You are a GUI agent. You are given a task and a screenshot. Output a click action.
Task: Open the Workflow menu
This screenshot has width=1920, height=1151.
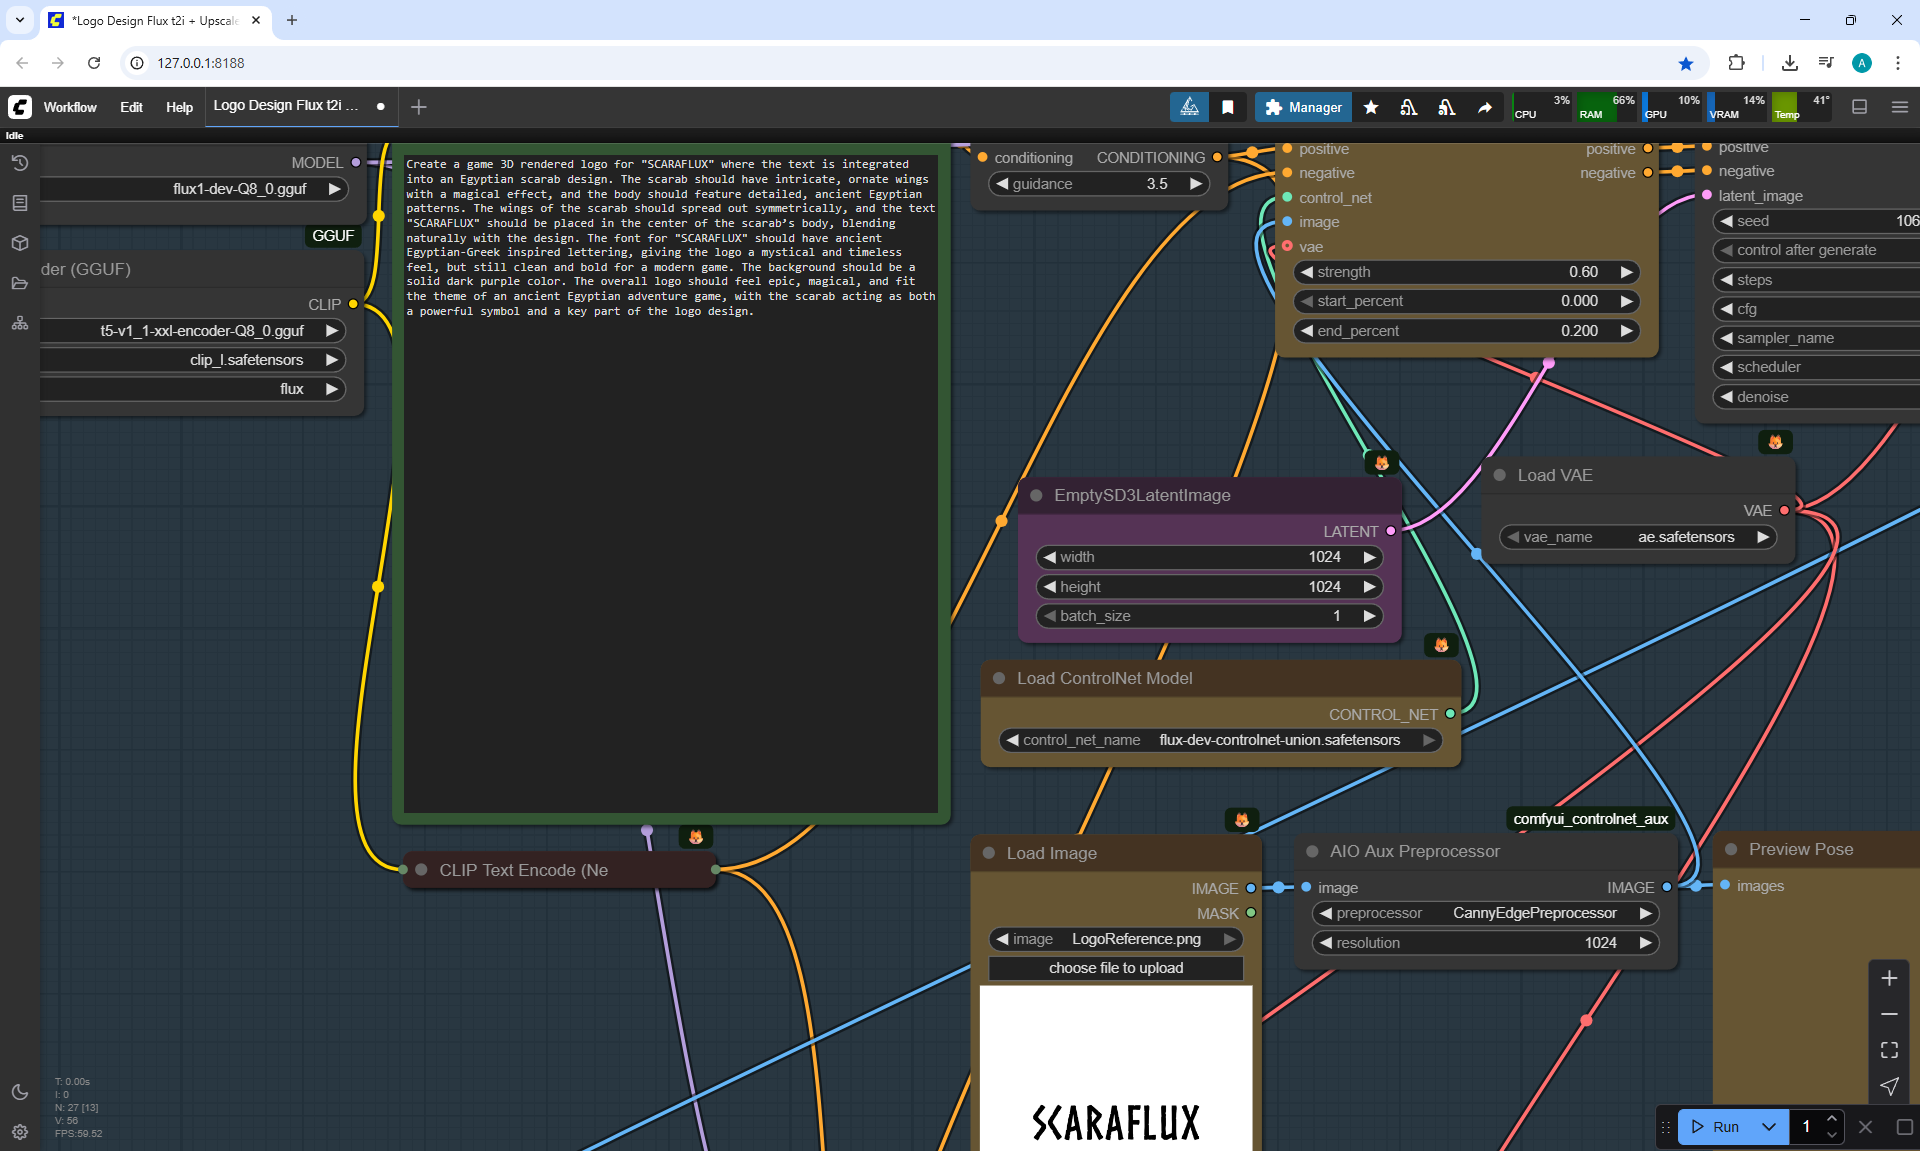(70, 107)
